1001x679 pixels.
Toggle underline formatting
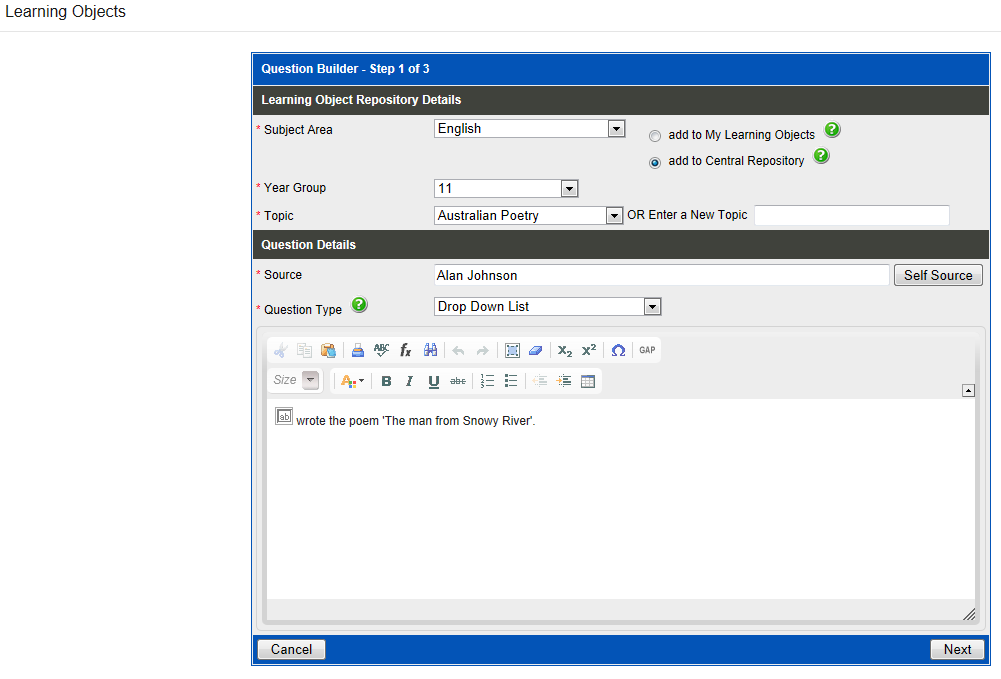(x=434, y=381)
